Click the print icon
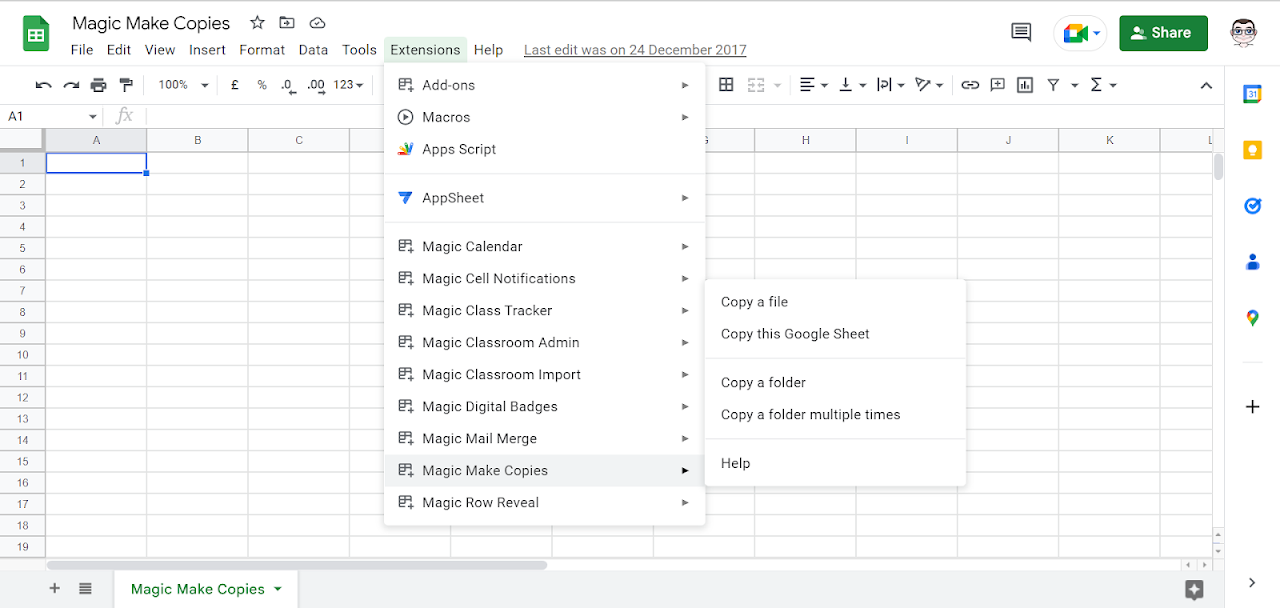1280x608 pixels. point(98,85)
